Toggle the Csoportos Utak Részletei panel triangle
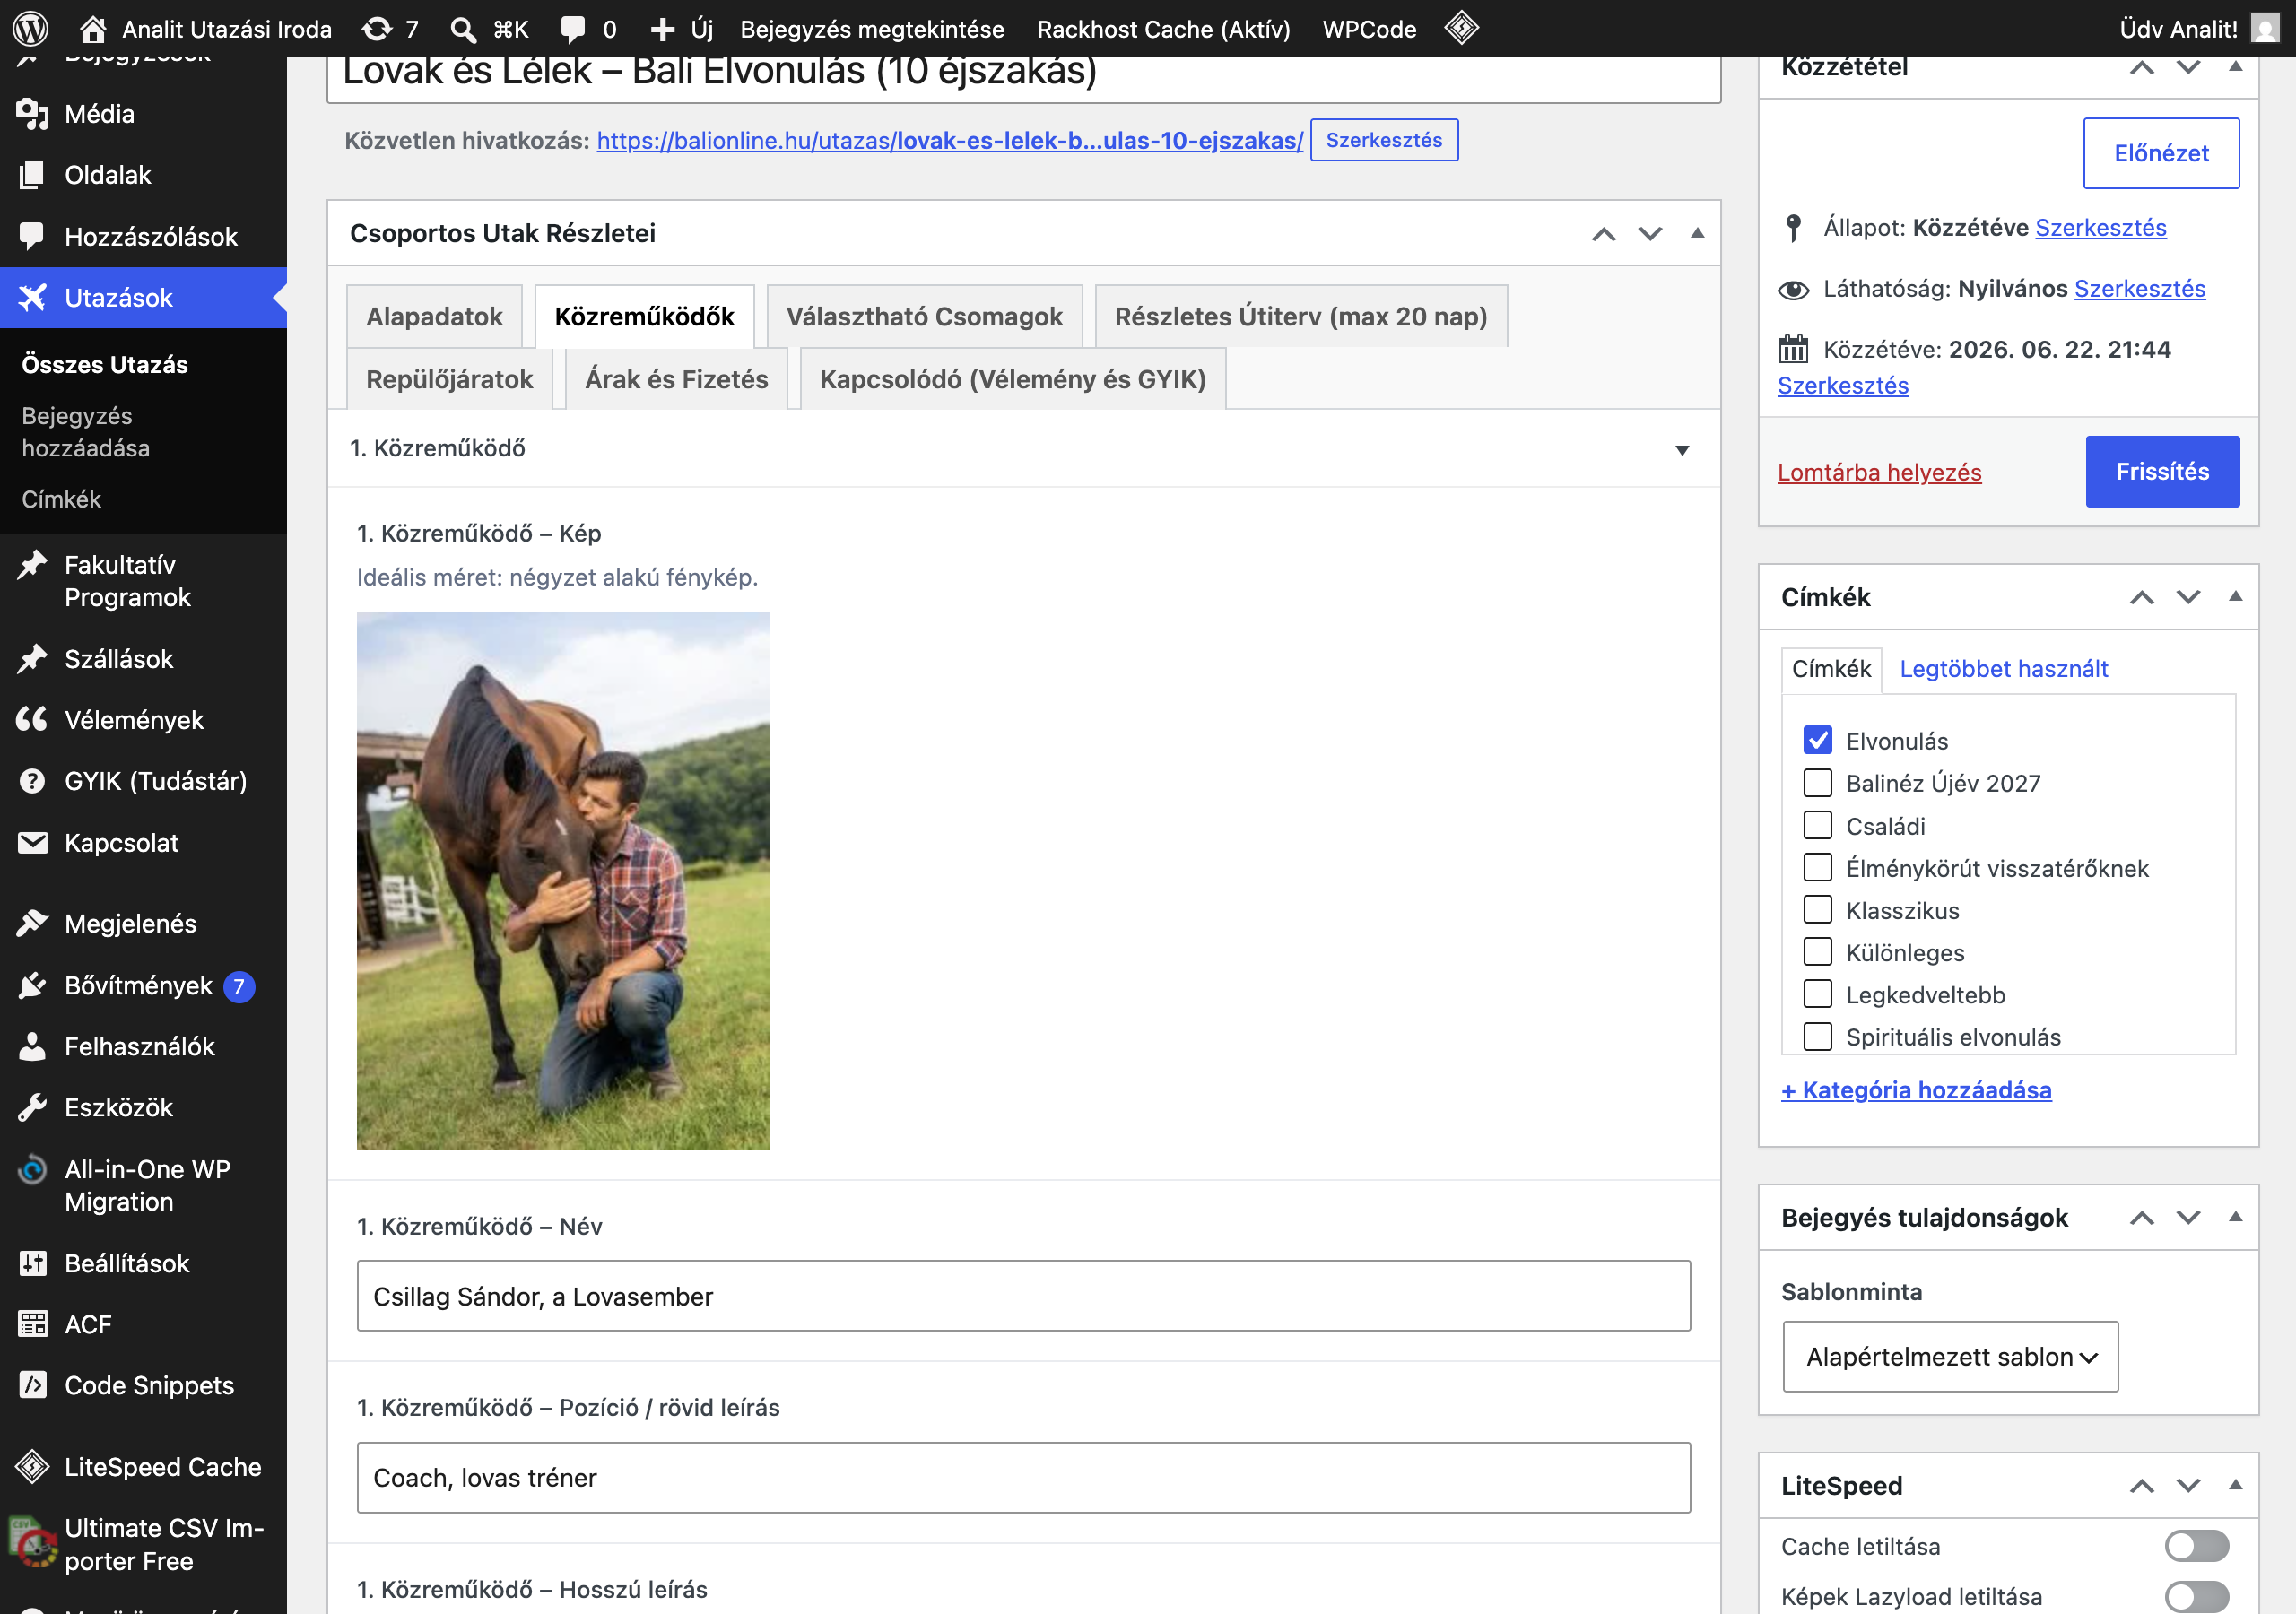Viewport: 2296px width, 1614px height. pyautogui.click(x=1697, y=233)
